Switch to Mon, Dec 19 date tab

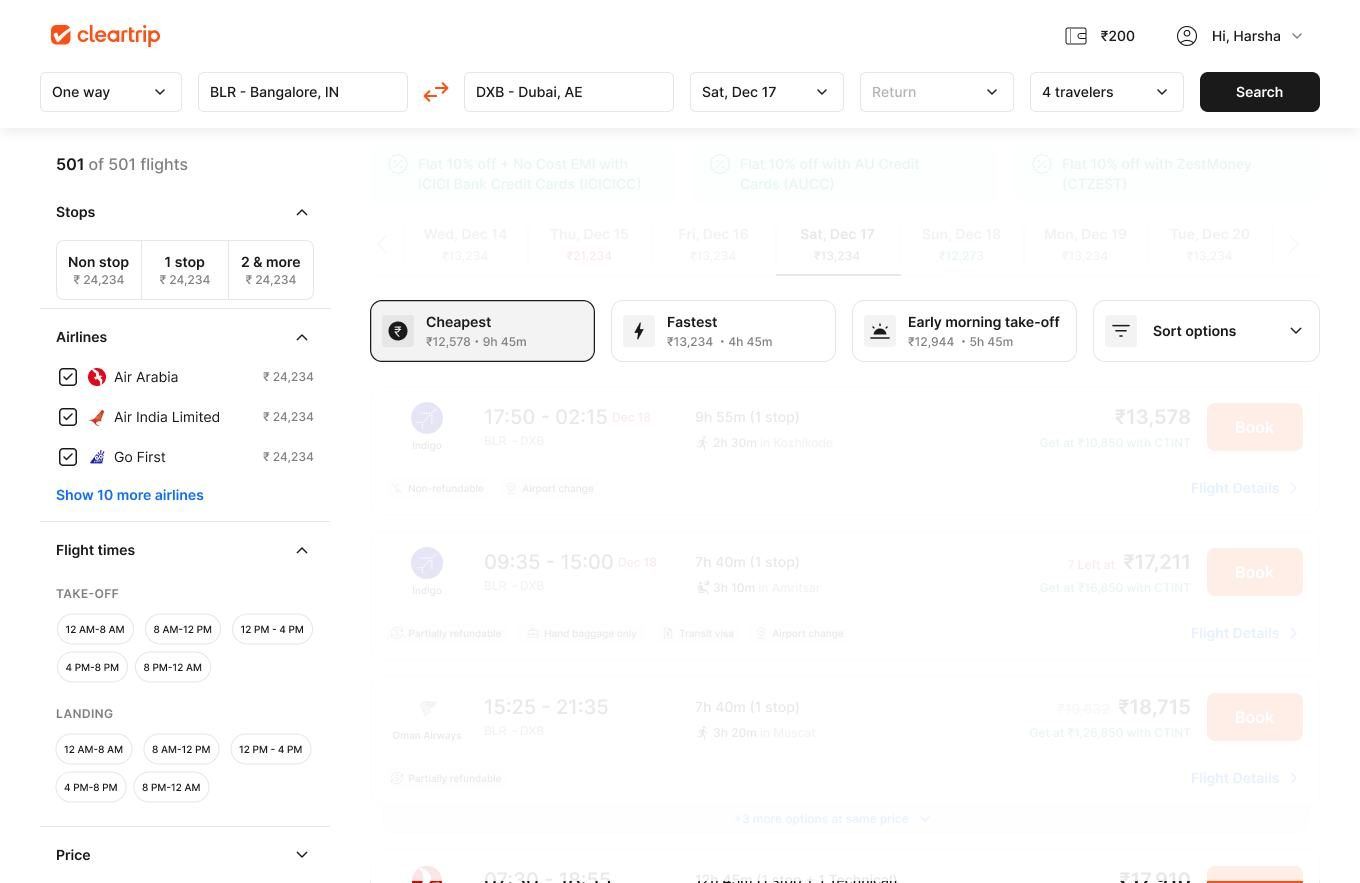coord(1085,244)
